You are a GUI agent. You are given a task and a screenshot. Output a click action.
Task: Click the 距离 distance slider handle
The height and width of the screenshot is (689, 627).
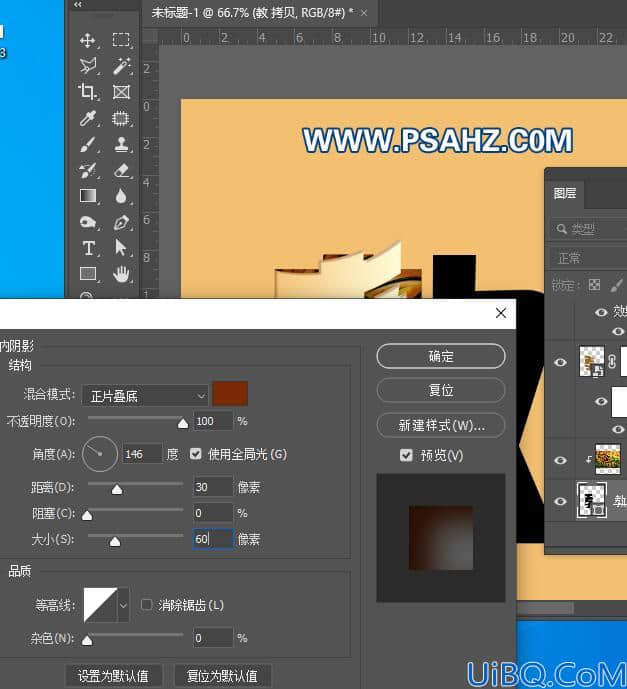(x=117, y=490)
